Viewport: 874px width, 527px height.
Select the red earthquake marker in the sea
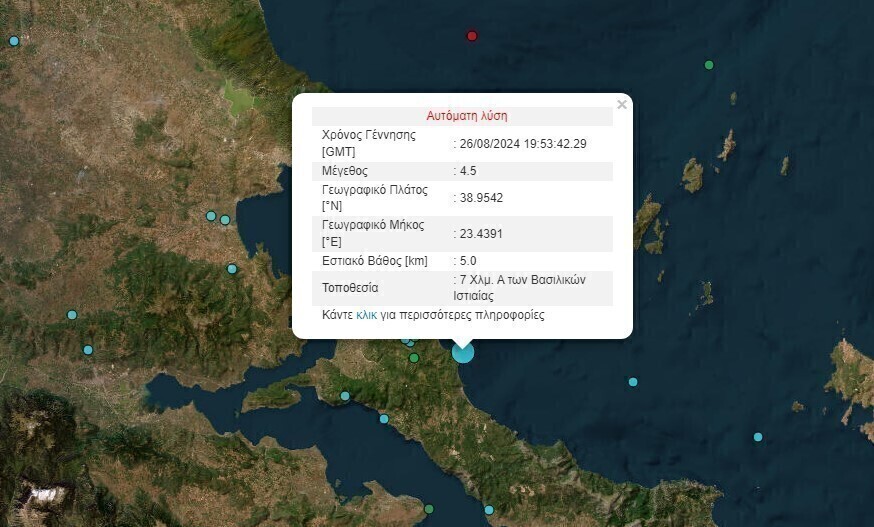click(x=472, y=36)
